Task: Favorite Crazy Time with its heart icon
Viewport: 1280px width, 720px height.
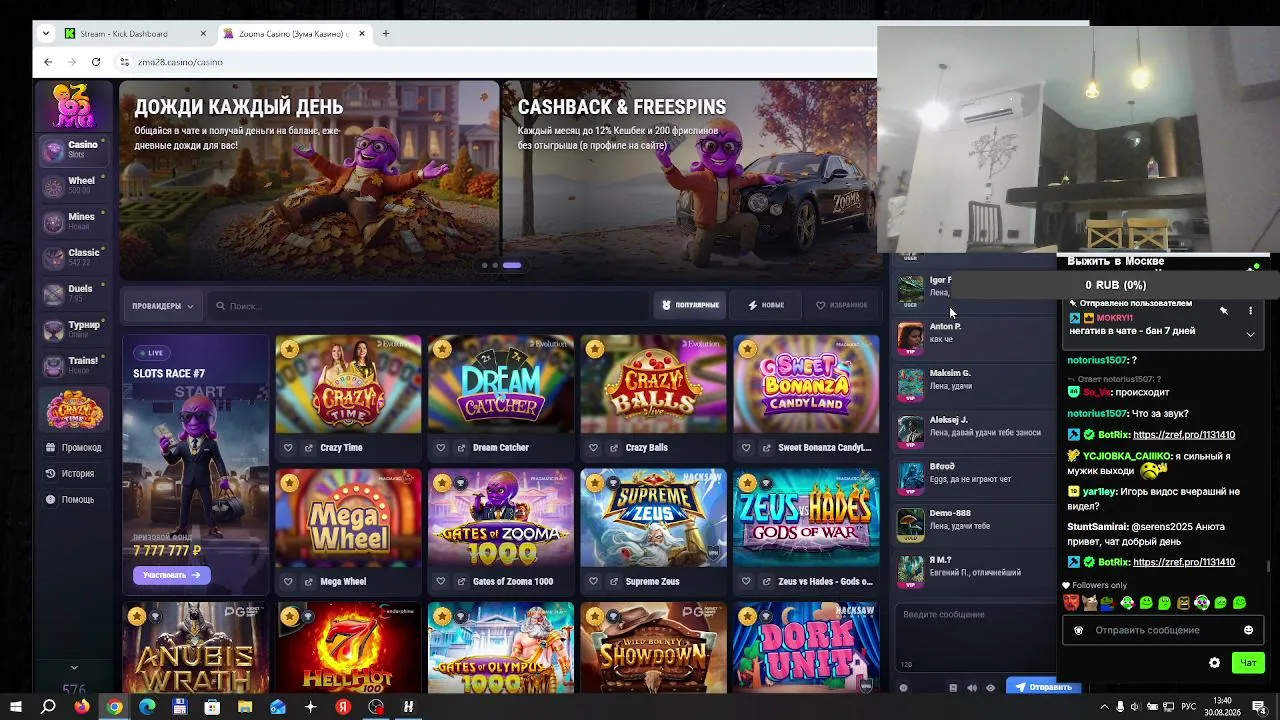Action: [x=288, y=448]
